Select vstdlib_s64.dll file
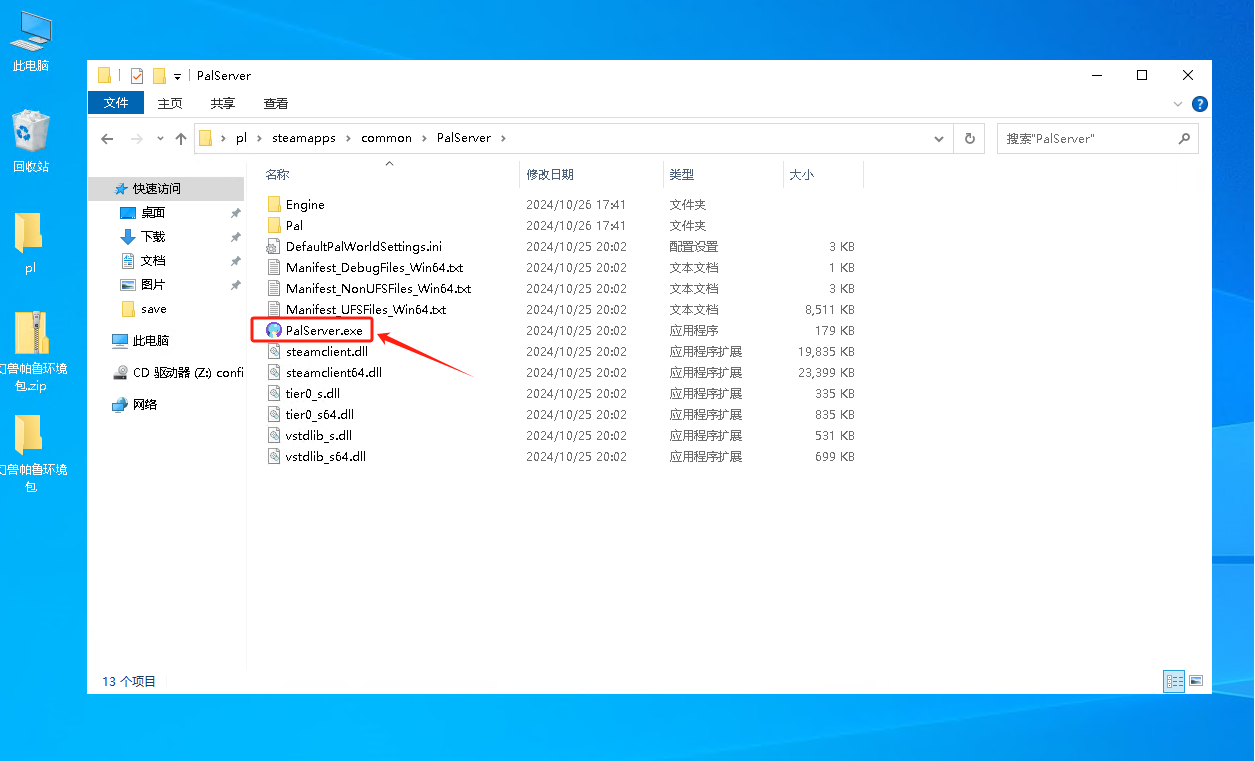This screenshot has height=761, width=1255. coord(325,456)
